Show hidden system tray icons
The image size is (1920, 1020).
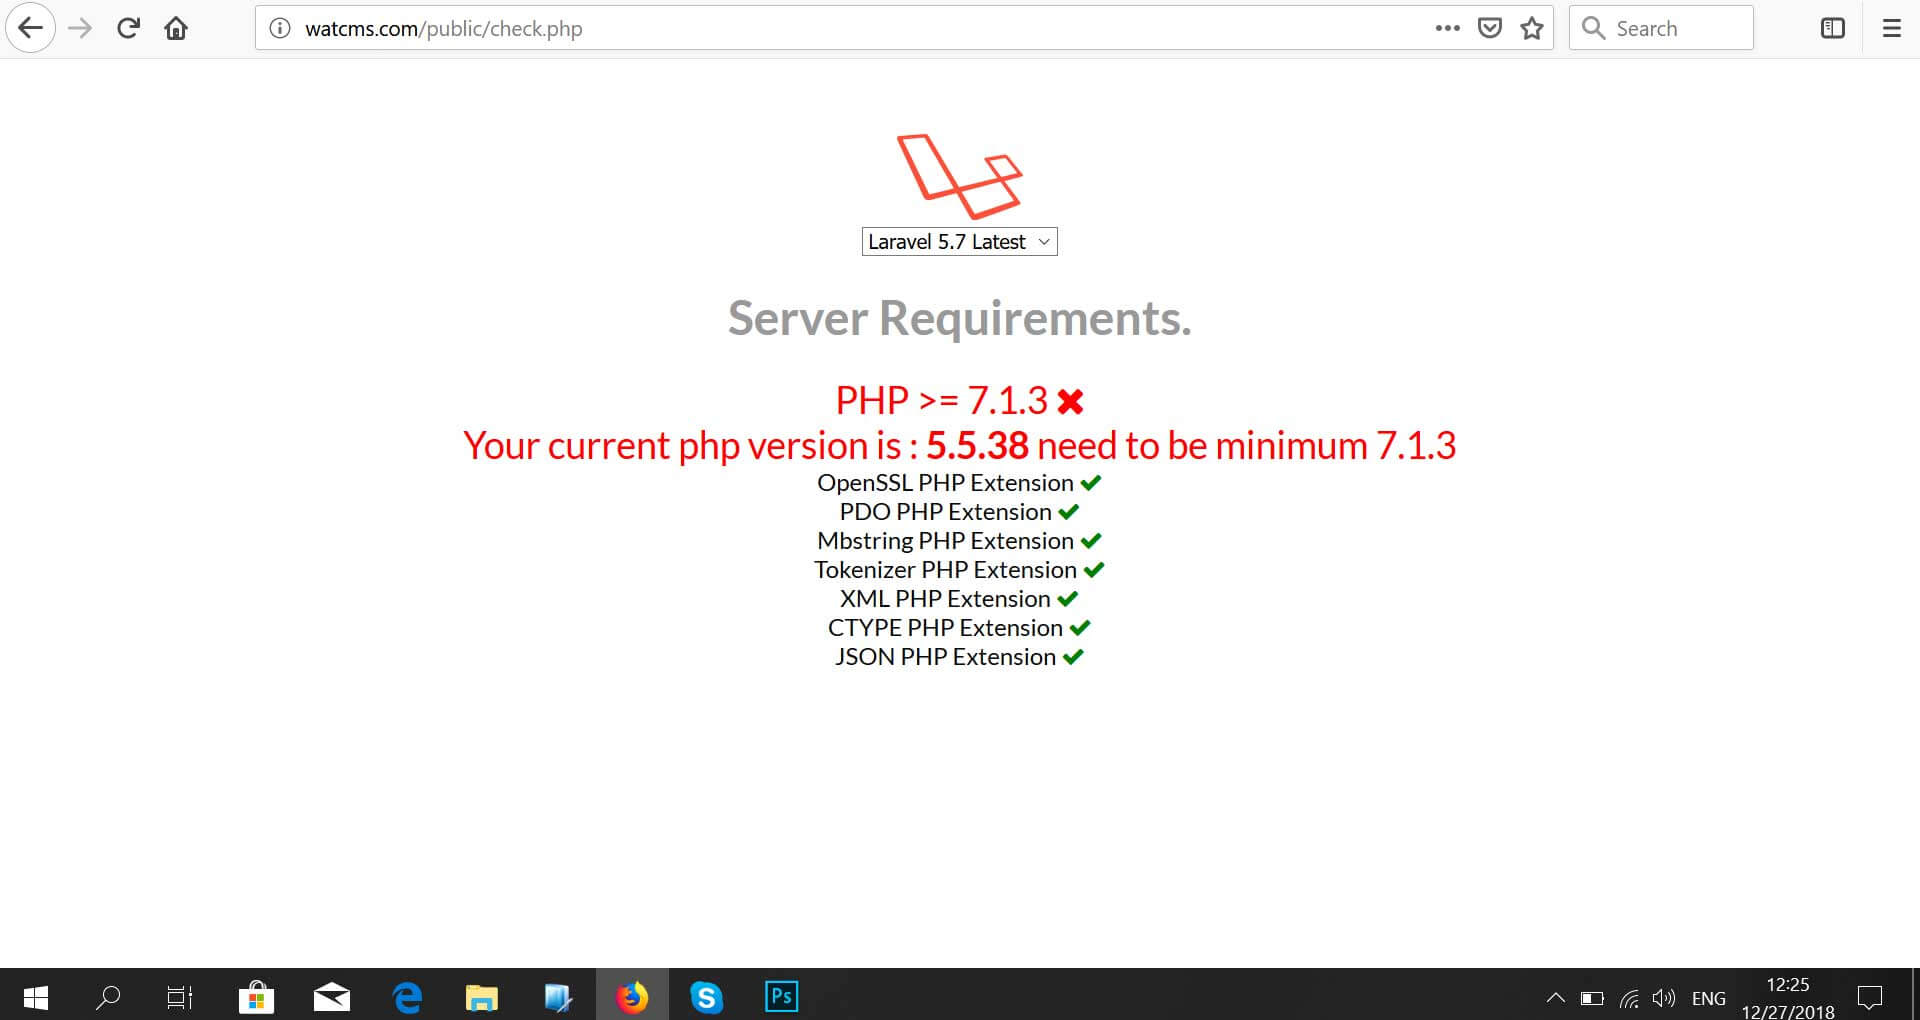pos(1556,998)
